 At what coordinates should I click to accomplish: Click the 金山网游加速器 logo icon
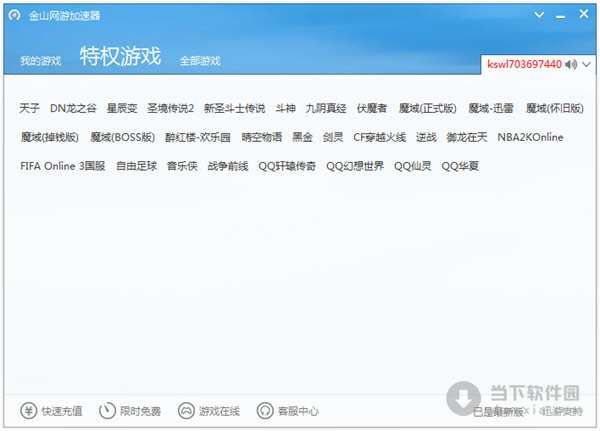[15, 15]
